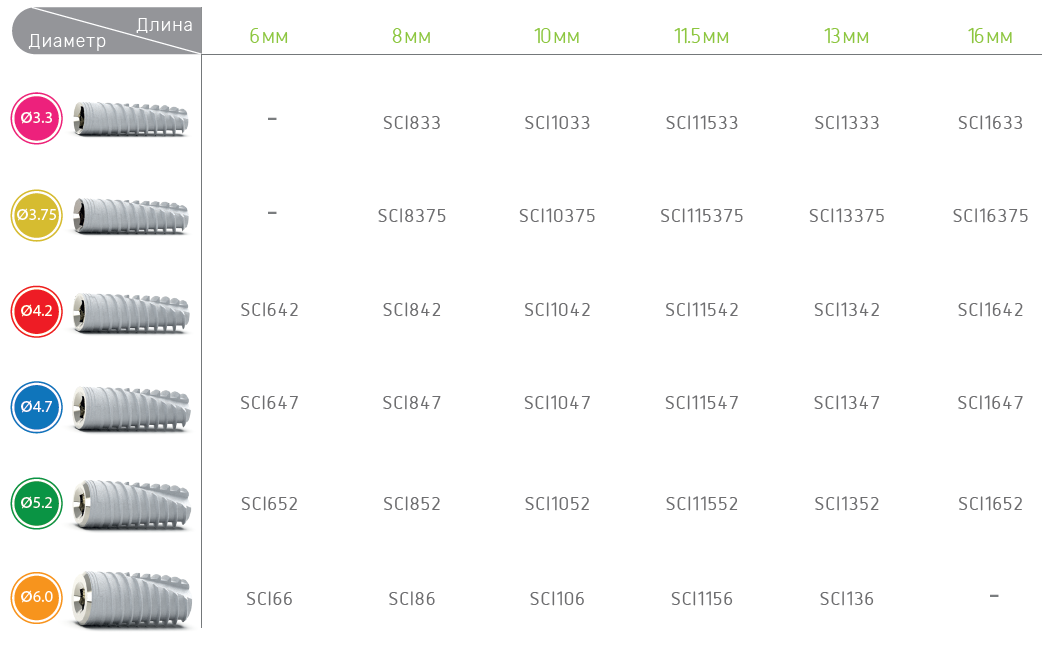
Task: Choose article code SCI1052
Action: (x=557, y=504)
